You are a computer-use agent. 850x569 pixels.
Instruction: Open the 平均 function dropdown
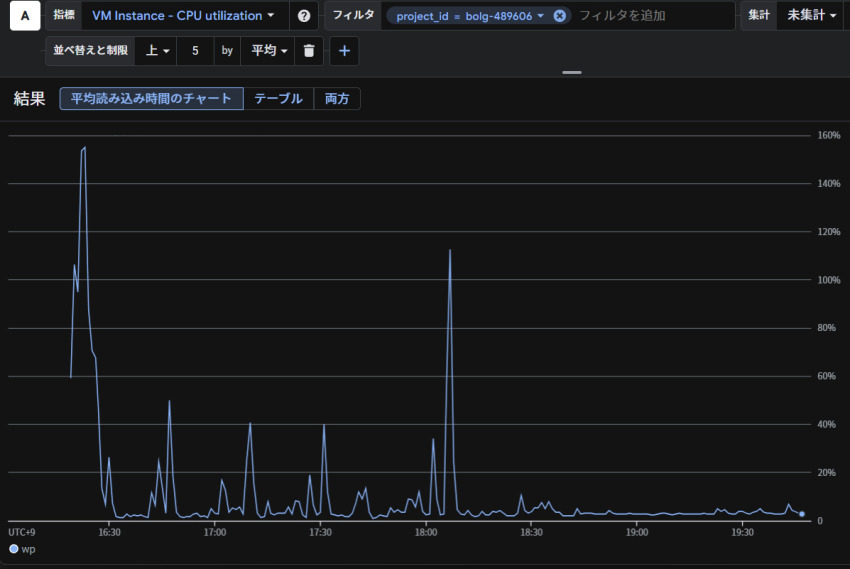pos(270,51)
